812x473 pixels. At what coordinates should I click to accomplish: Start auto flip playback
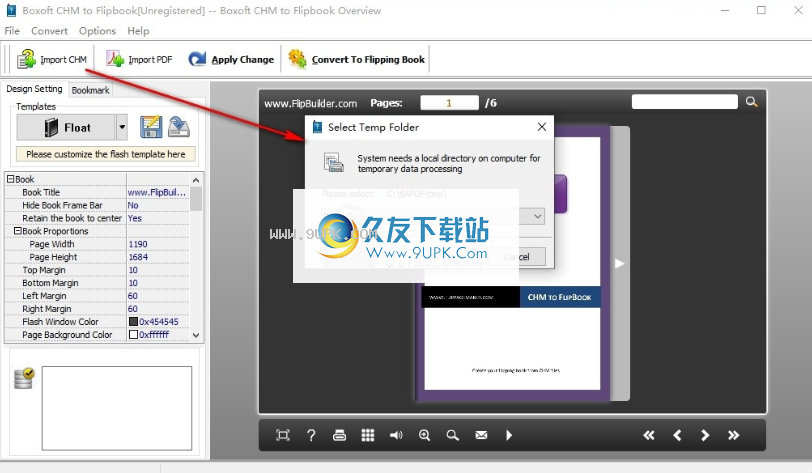[x=509, y=435]
